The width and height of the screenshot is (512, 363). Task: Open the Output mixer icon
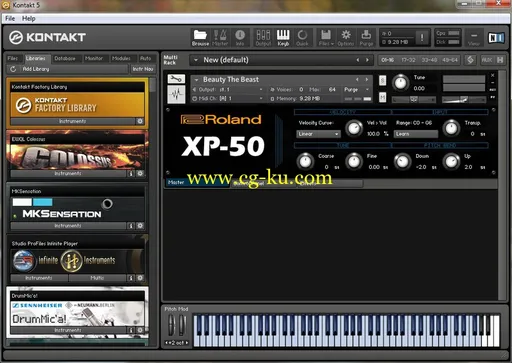pyautogui.click(x=263, y=38)
